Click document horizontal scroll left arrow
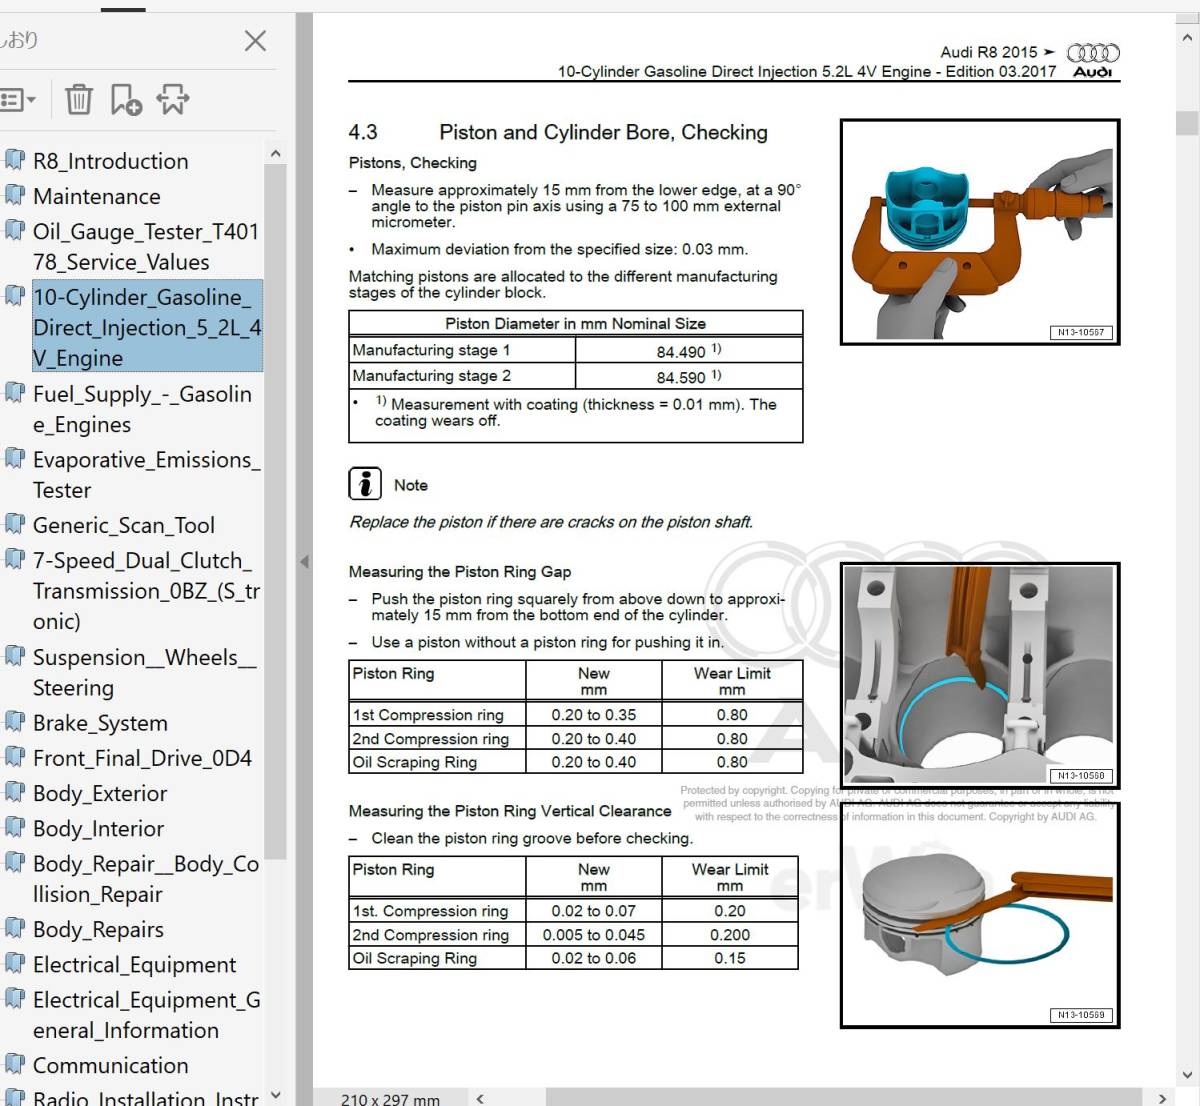This screenshot has height=1106, width=1200. (480, 1098)
